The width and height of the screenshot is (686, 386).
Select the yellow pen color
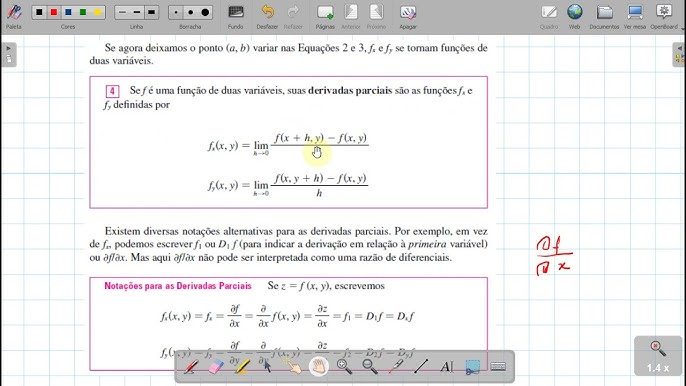point(98,12)
